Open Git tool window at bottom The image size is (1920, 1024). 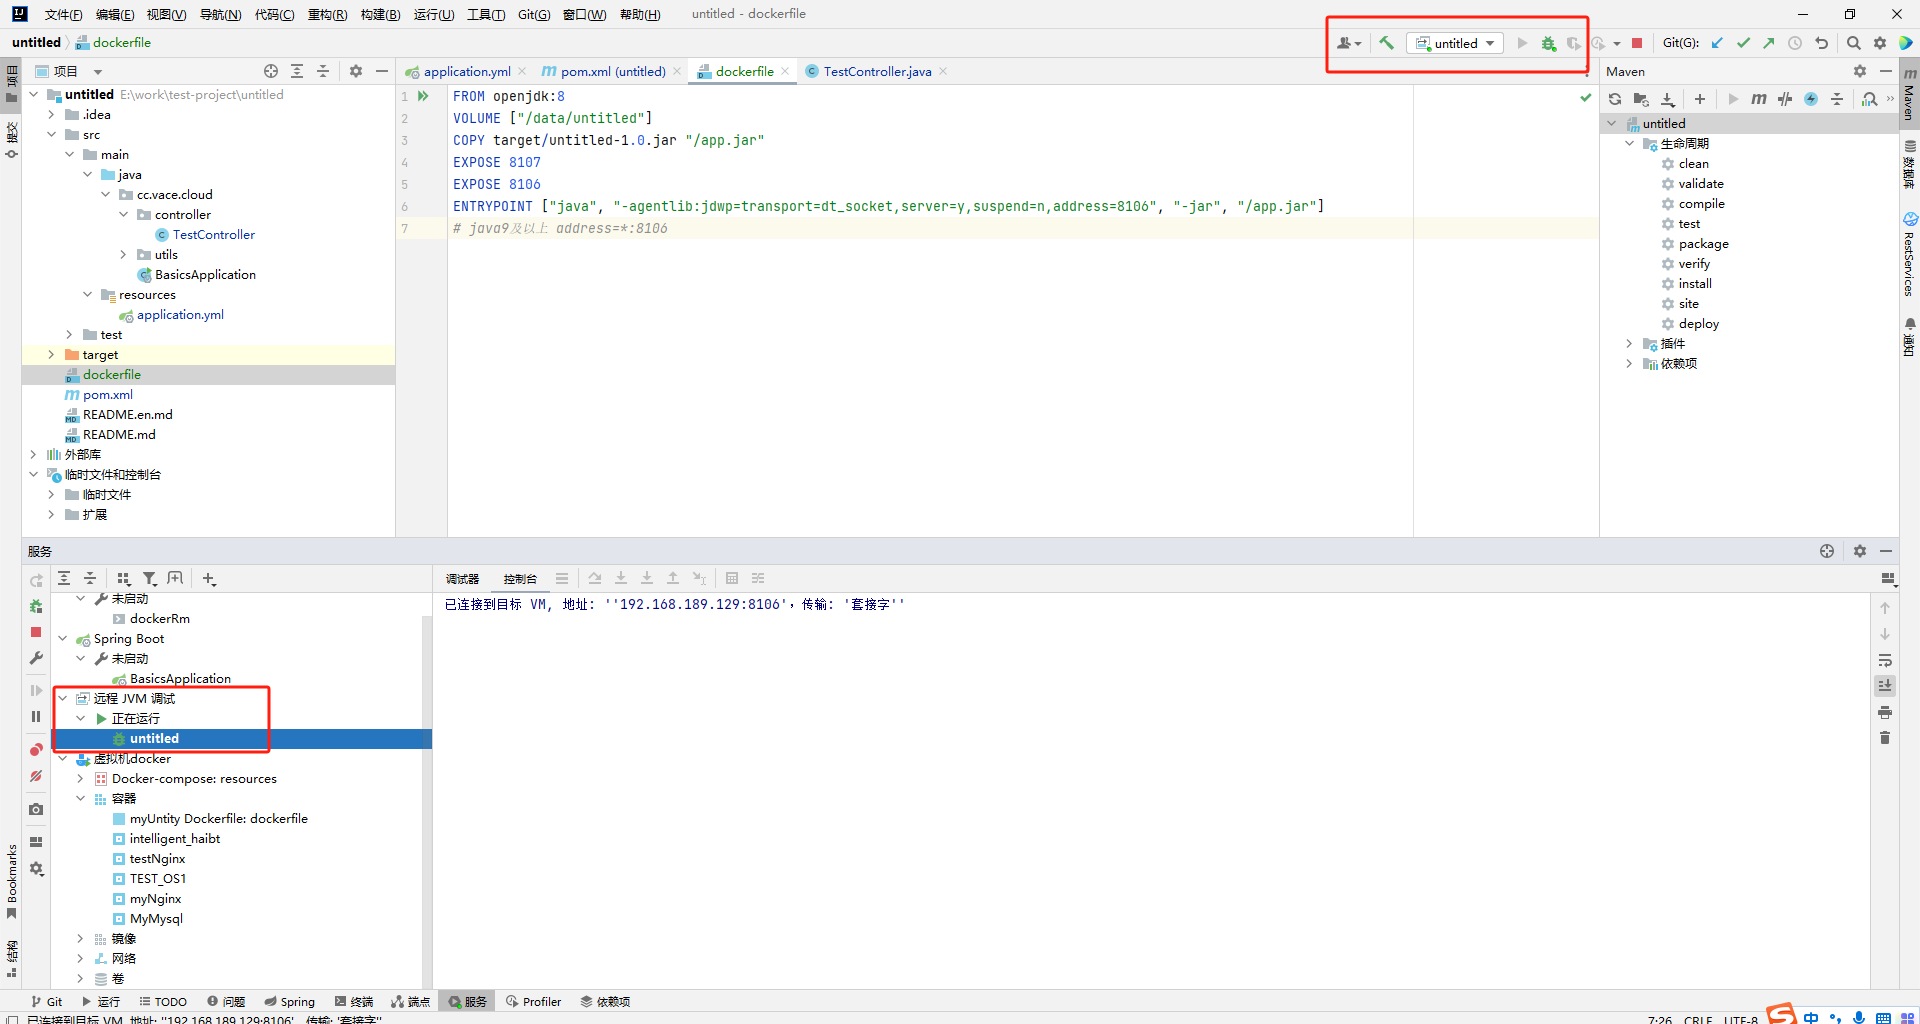click(x=46, y=1001)
